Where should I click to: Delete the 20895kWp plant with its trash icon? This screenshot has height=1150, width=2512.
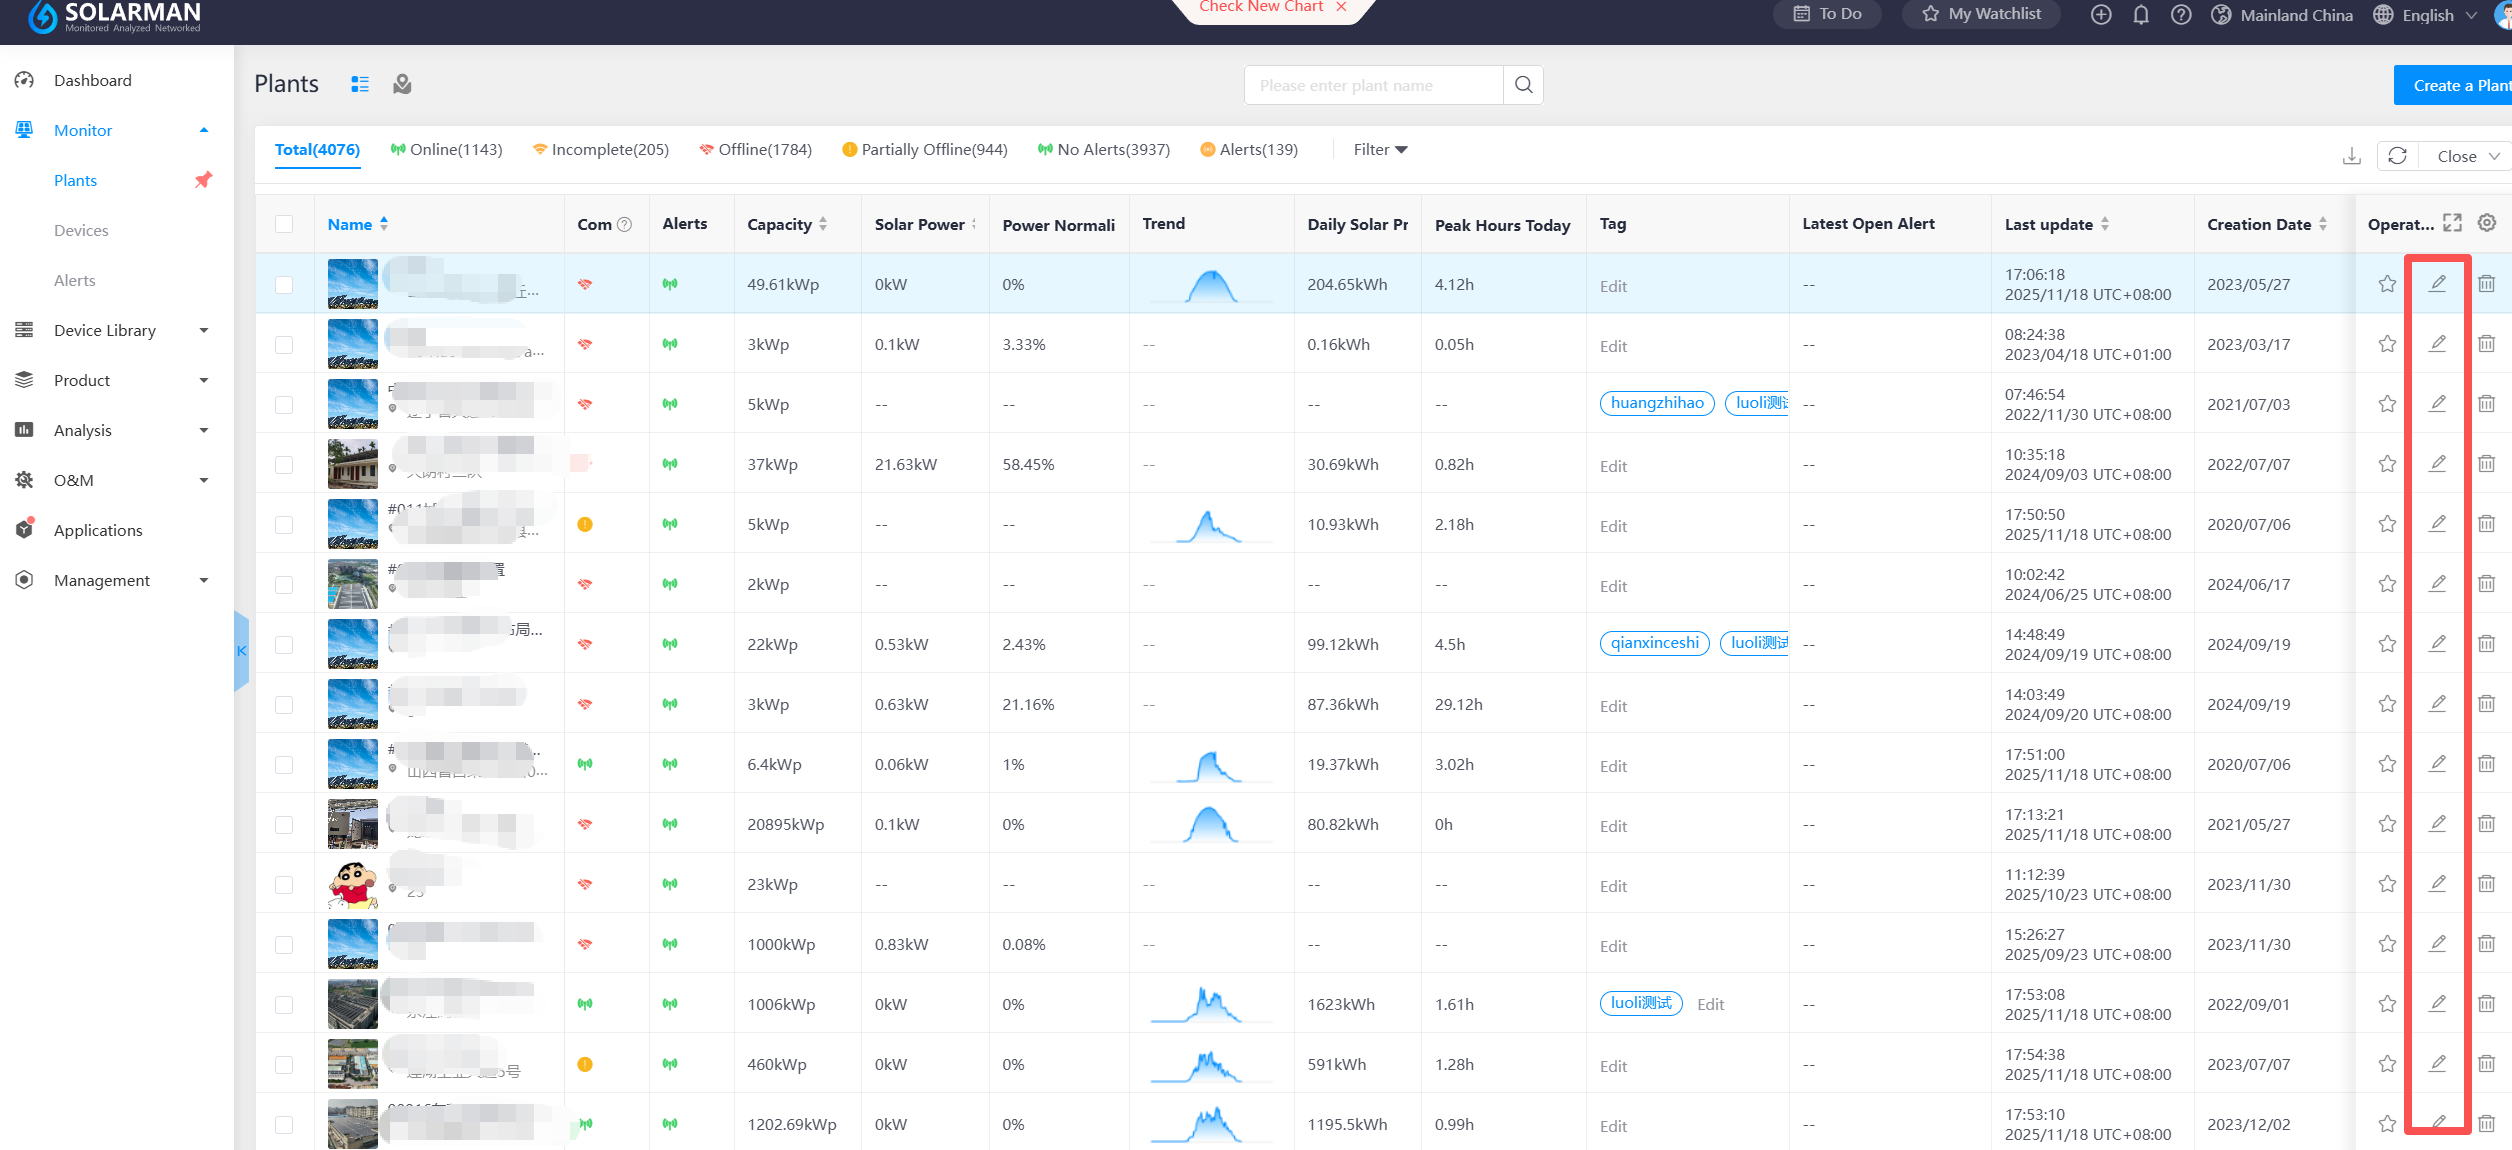[x=2486, y=824]
